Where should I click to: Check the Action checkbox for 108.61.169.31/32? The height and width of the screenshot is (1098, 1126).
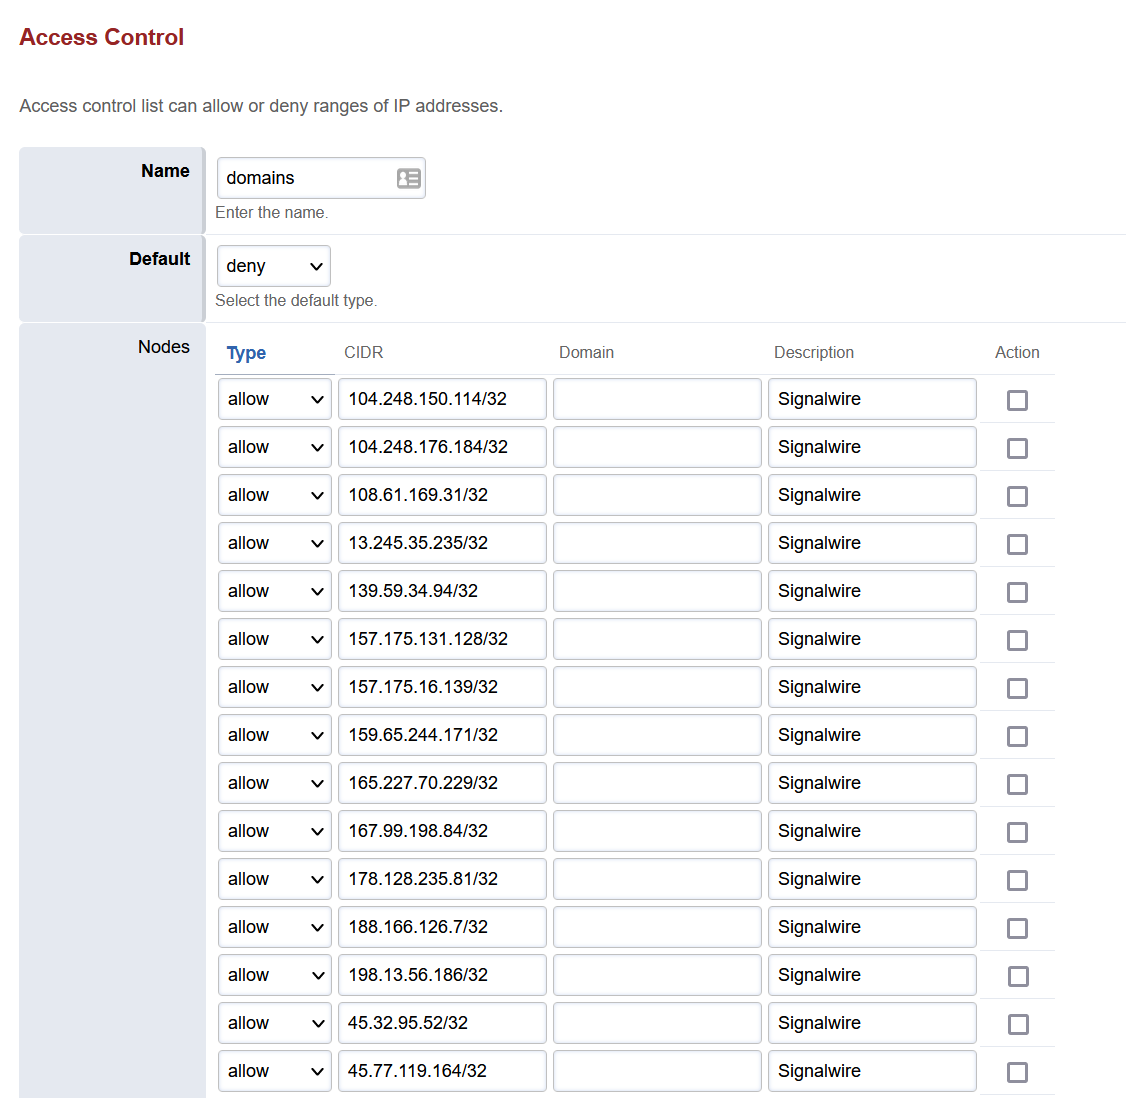1017,496
